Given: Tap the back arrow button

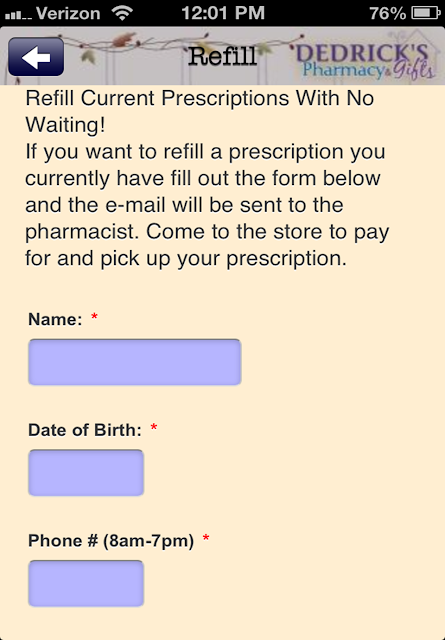Looking at the screenshot, I should pyautogui.click(x=36, y=57).
